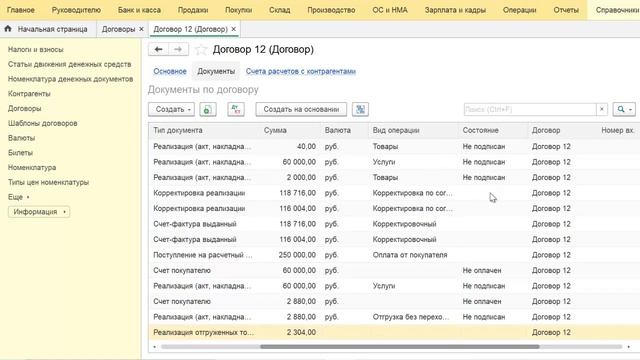This screenshot has height=360, width=640.
Task: Click the structure icon next to Создать на основании
Action: pos(360,109)
